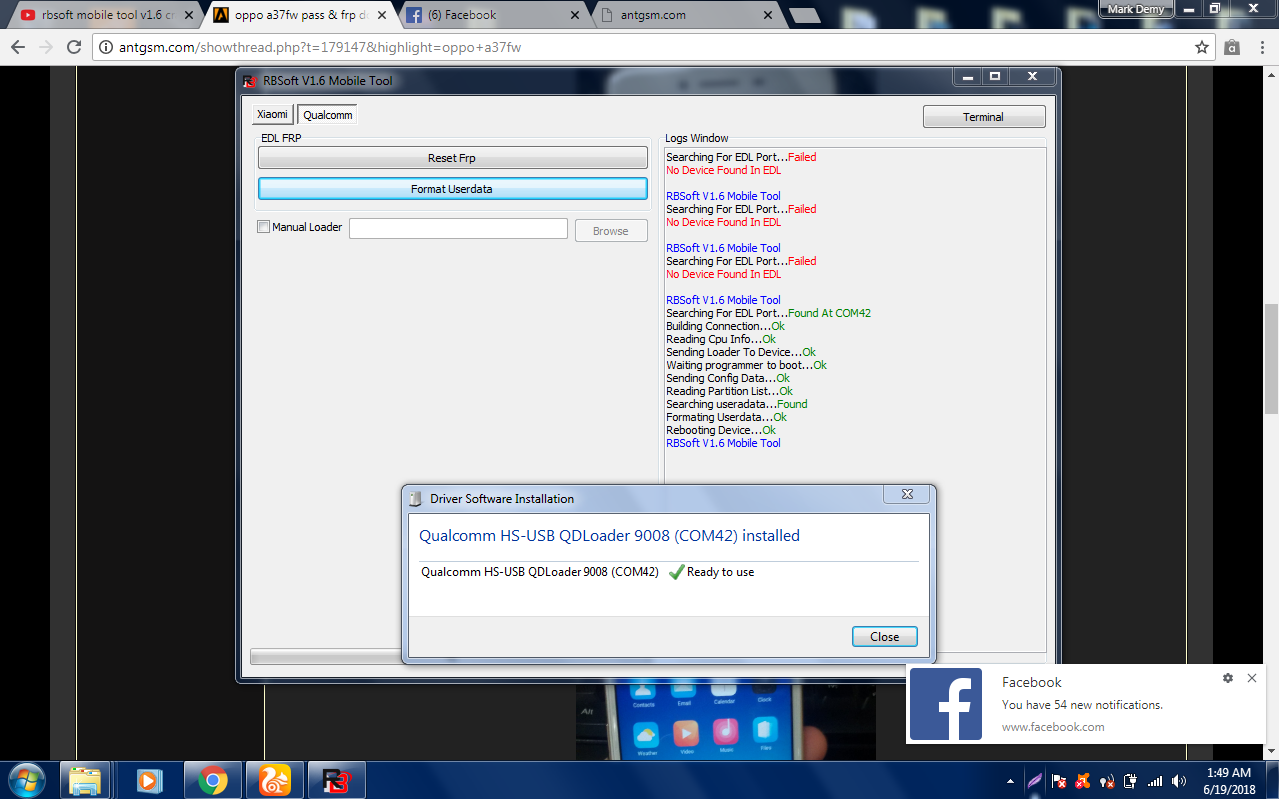Click the 'Rebooting Device...Ok' log line
Screen dimensions: 1279x799
pyautogui.click(x=721, y=430)
